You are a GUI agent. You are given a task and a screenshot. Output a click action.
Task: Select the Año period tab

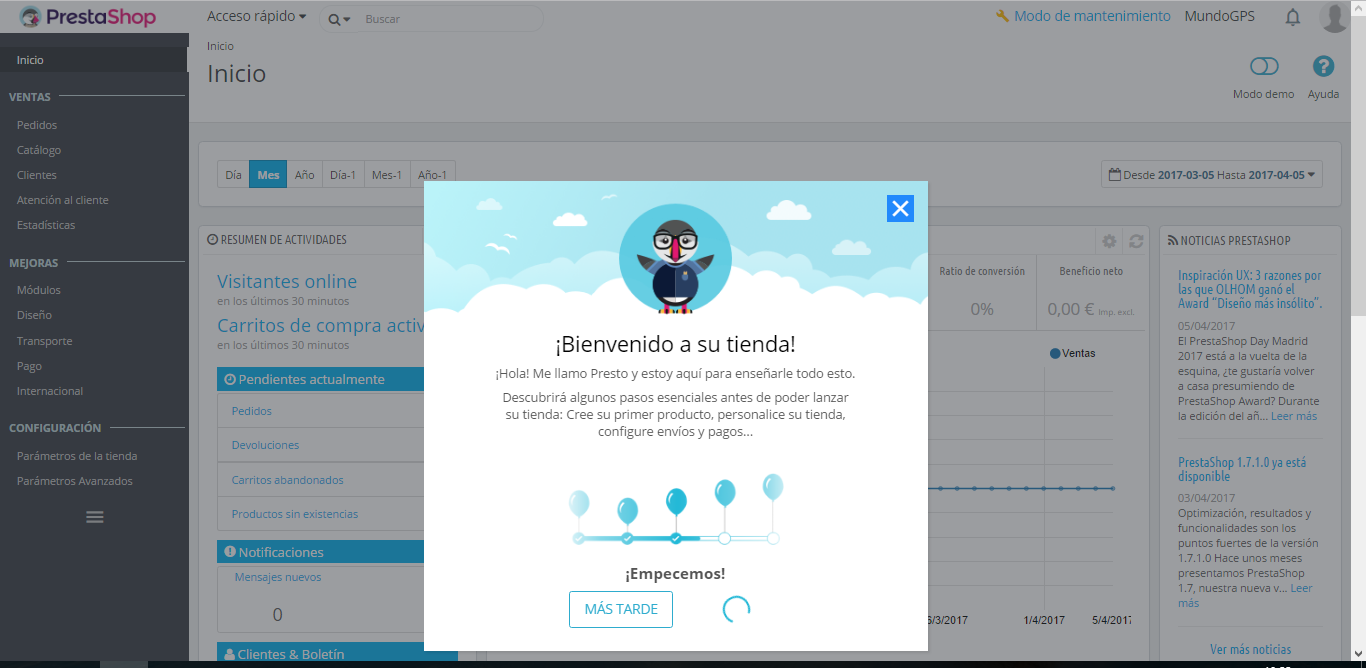(x=305, y=174)
